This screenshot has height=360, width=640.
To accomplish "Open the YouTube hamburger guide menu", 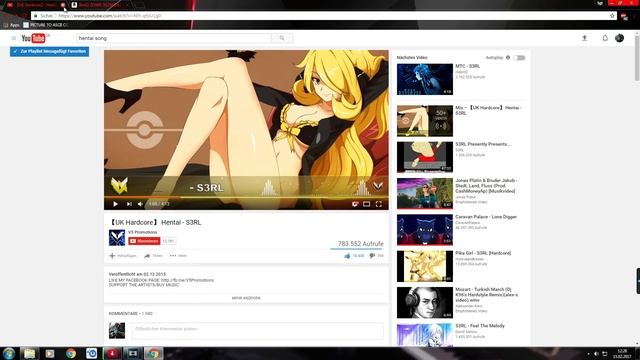I will (13, 38).
